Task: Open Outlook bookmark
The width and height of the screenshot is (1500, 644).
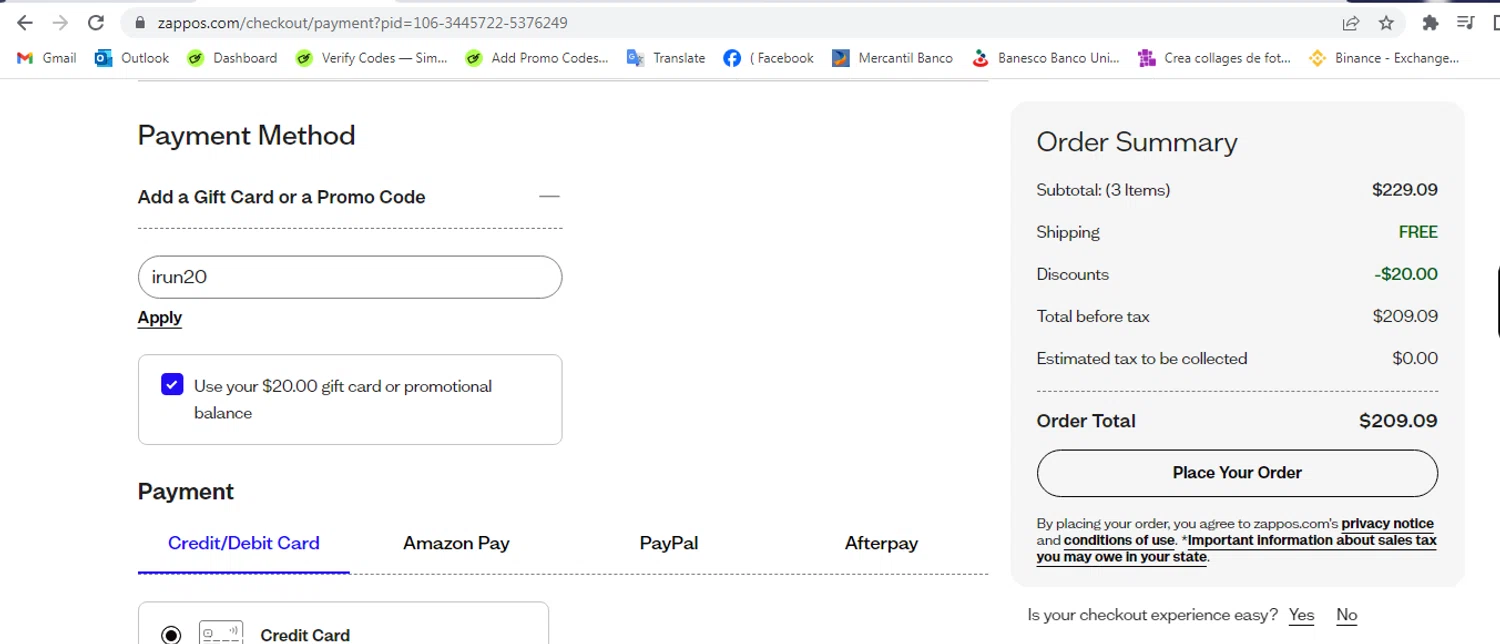Action: click(x=132, y=58)
